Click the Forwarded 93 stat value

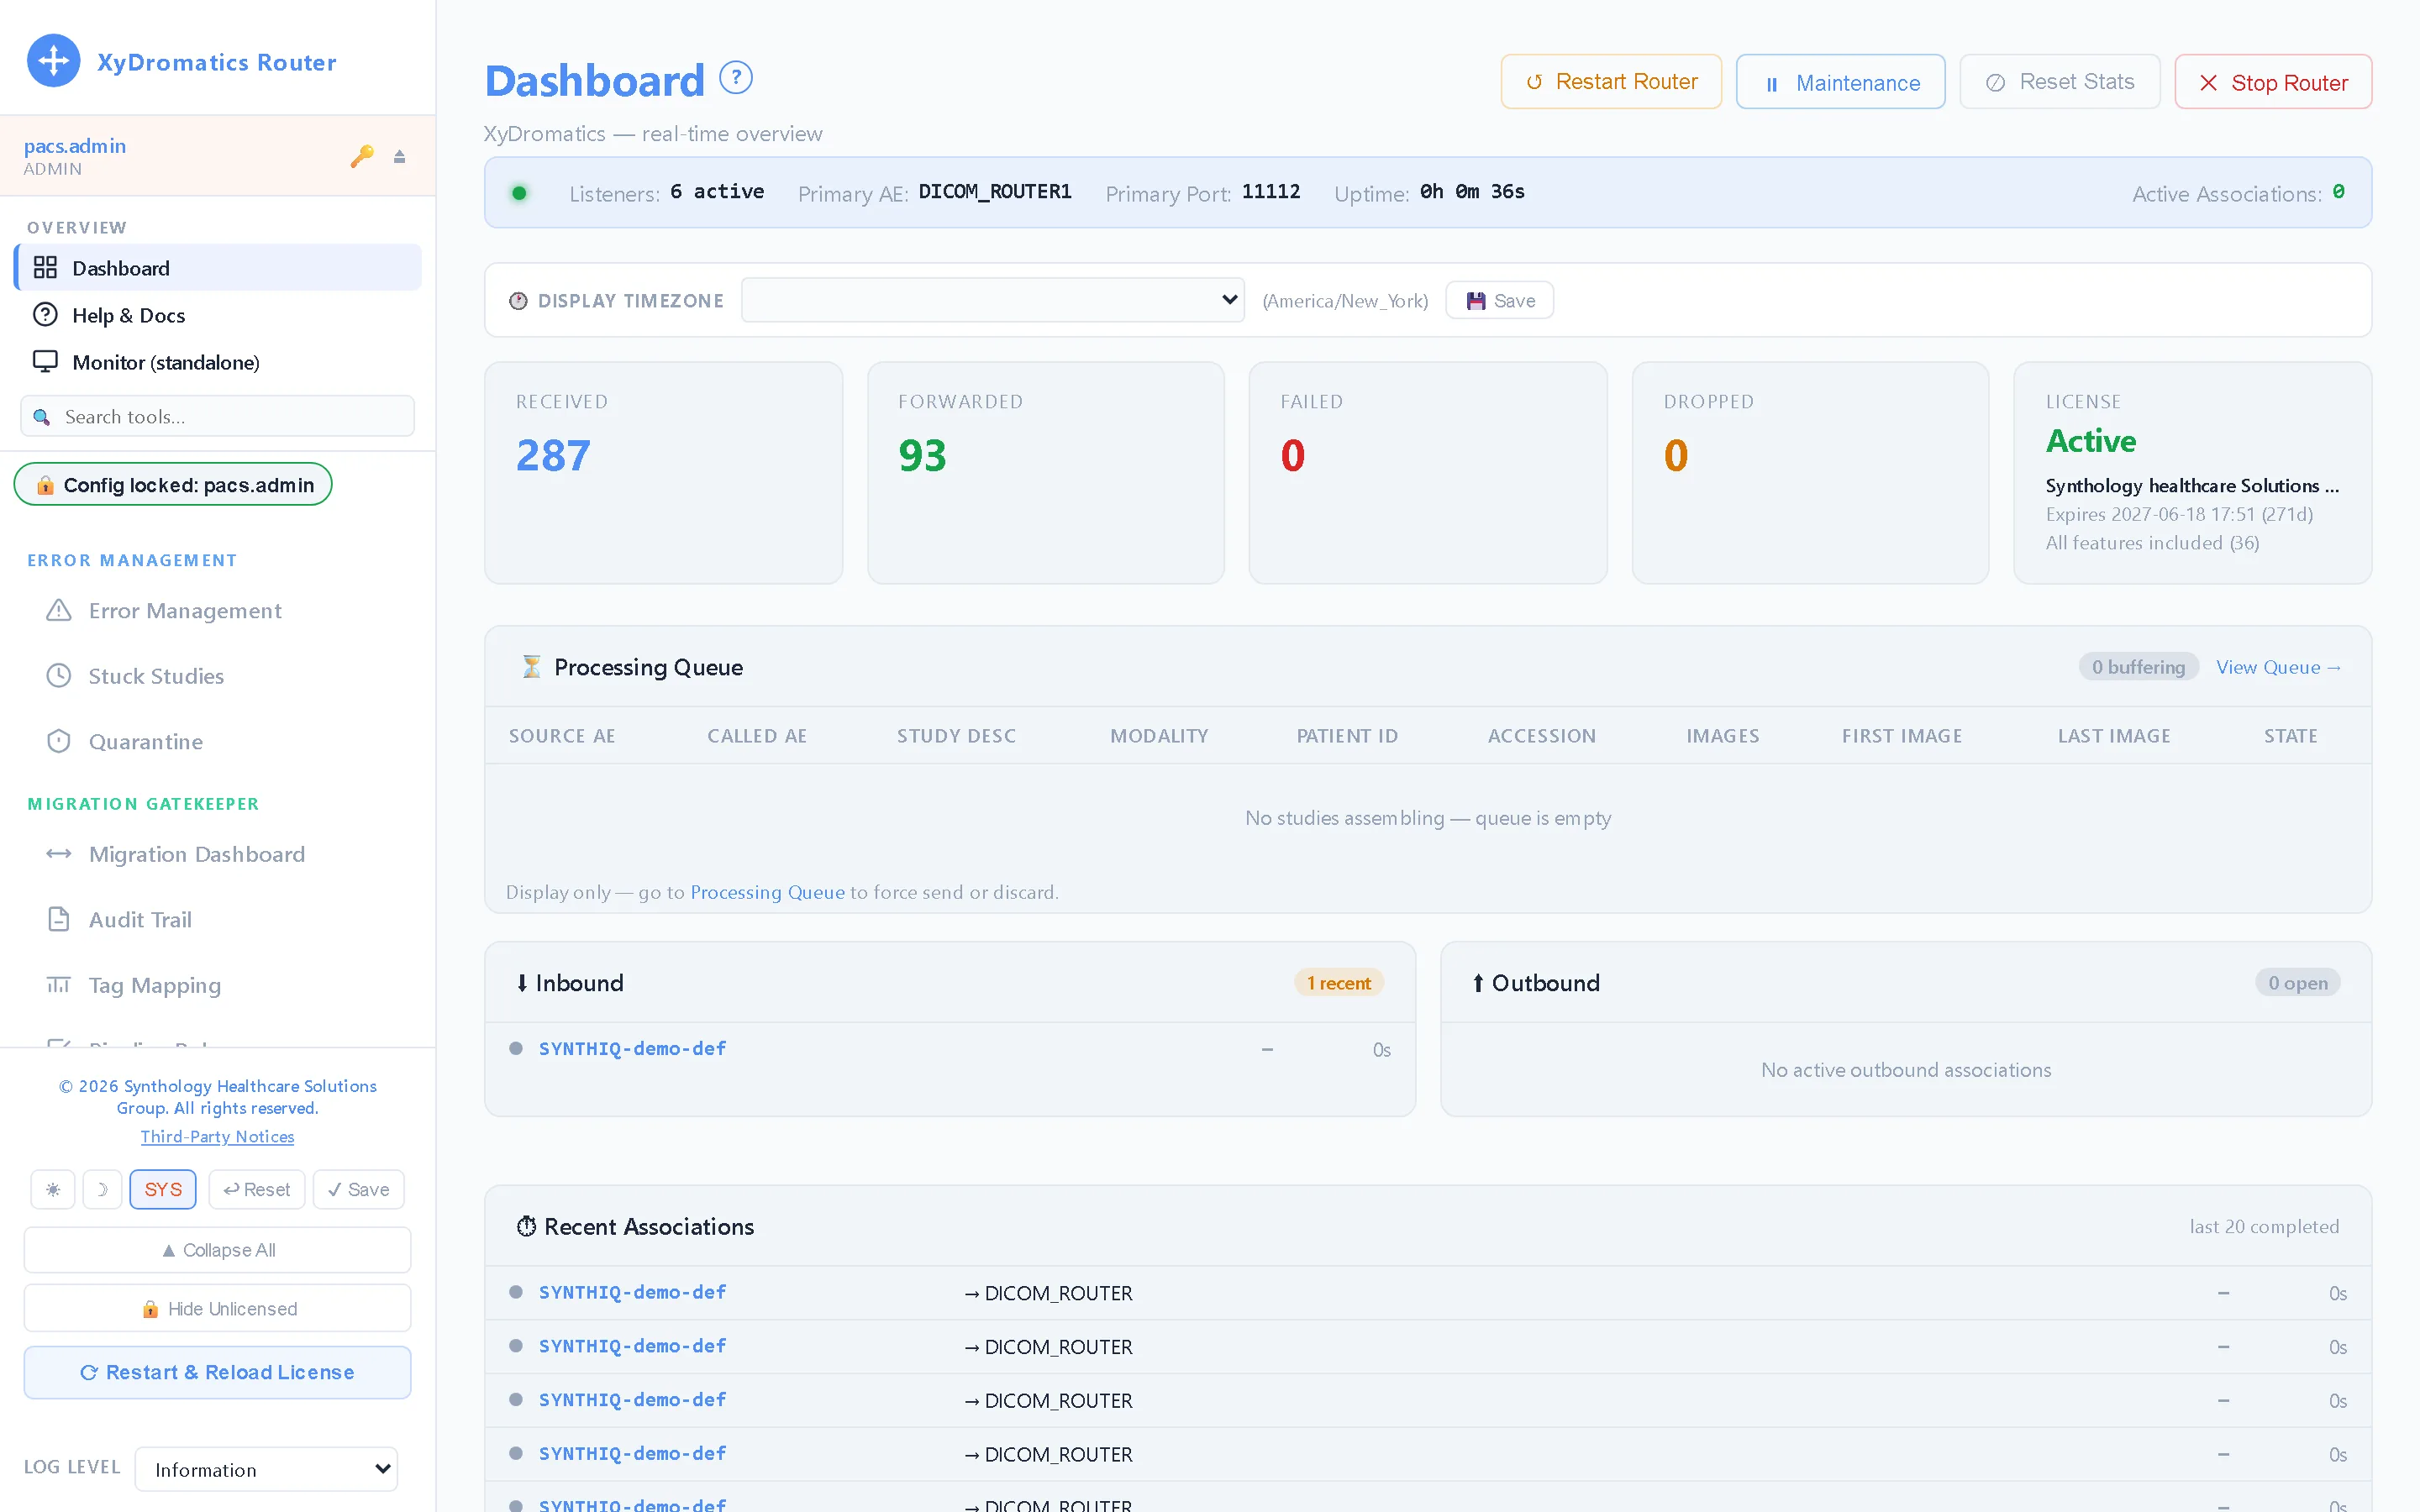(x=922, y=455)
